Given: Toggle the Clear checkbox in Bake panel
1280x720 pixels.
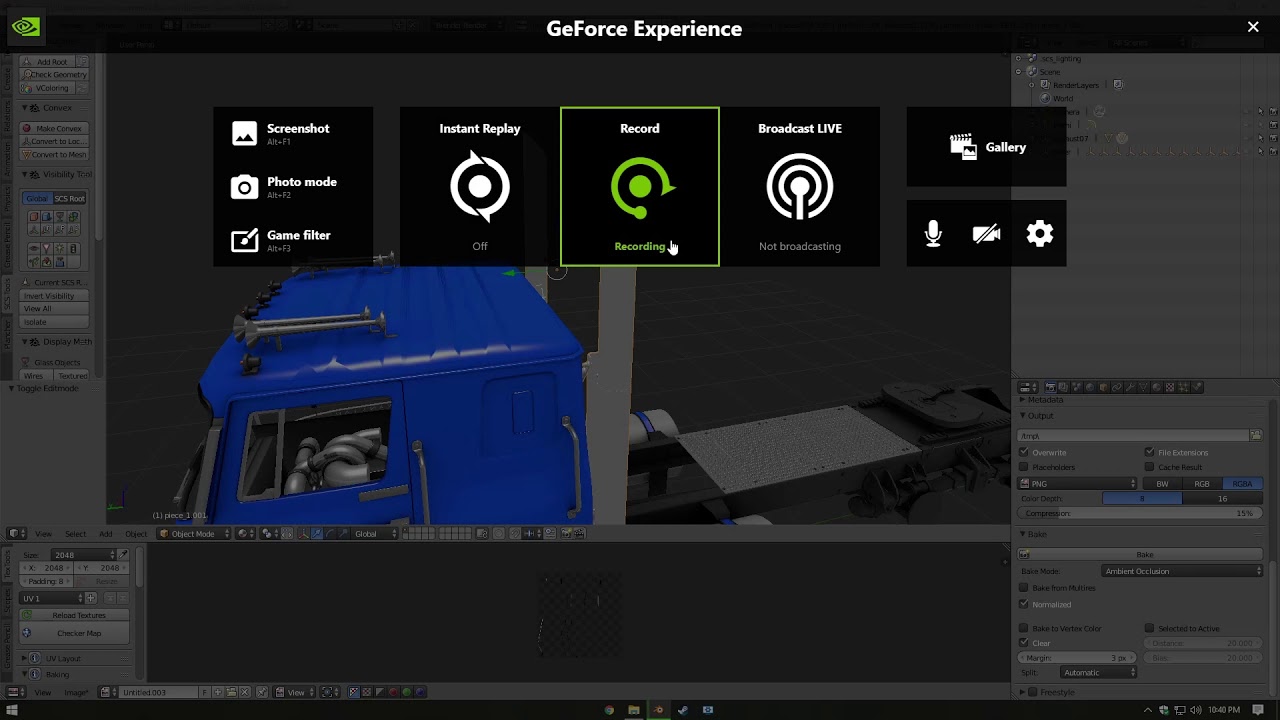Looking at the screenshot, I should pos(1024,643).
